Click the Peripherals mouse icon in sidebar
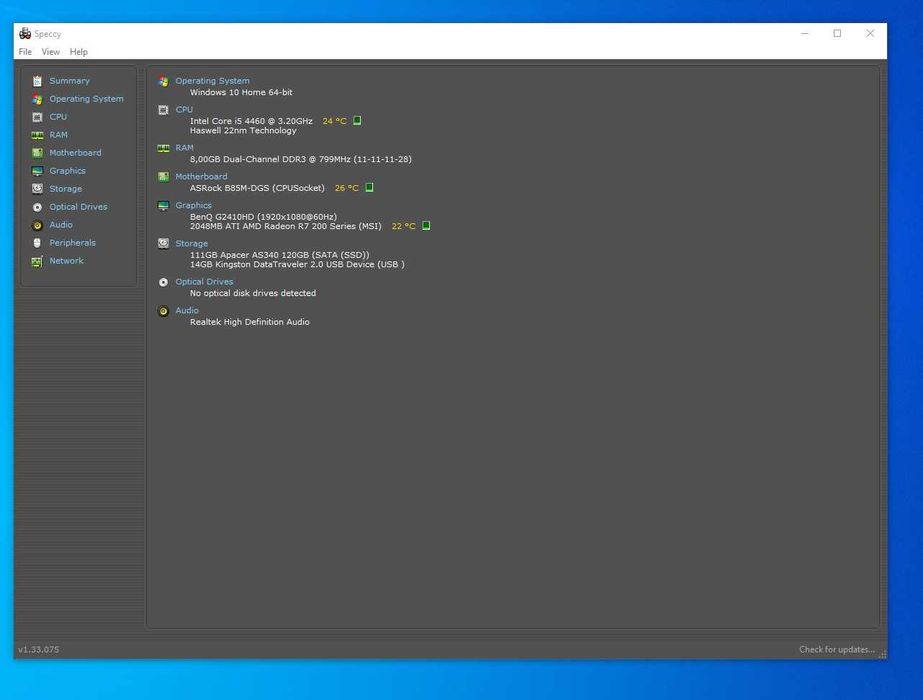This screenshot has width=923, height=700. point(37,243)
